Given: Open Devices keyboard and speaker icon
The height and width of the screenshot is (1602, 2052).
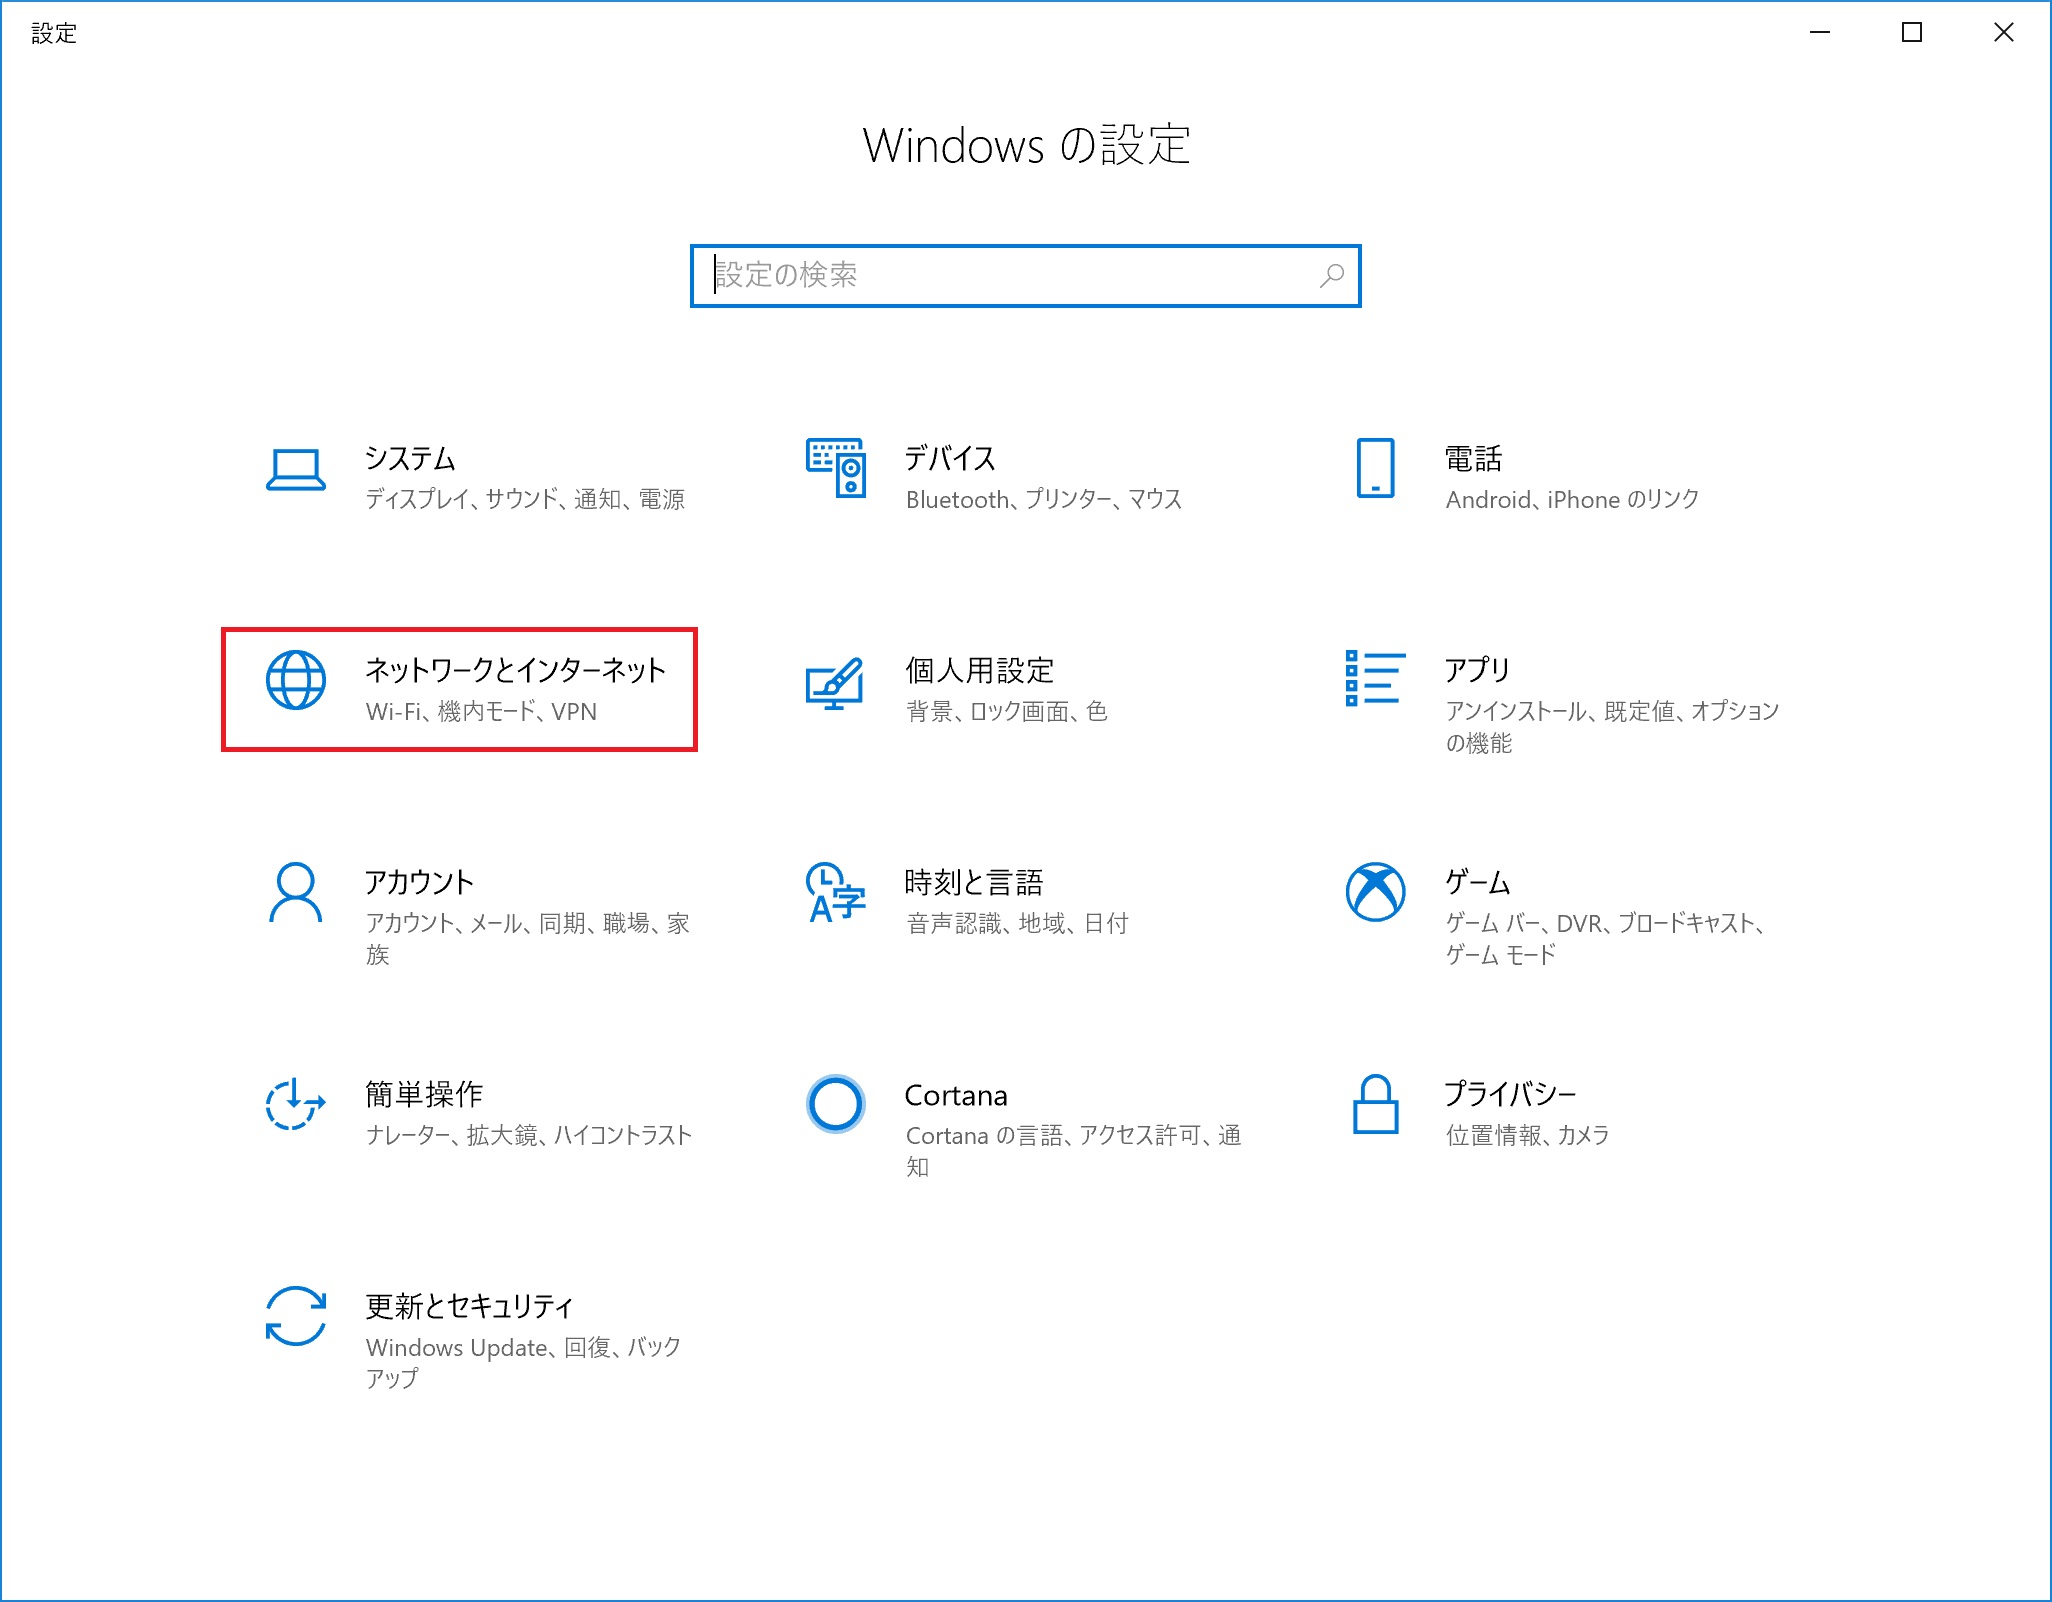Looking at the screenshot, I should pyautogui.click(x=835, y=467).
